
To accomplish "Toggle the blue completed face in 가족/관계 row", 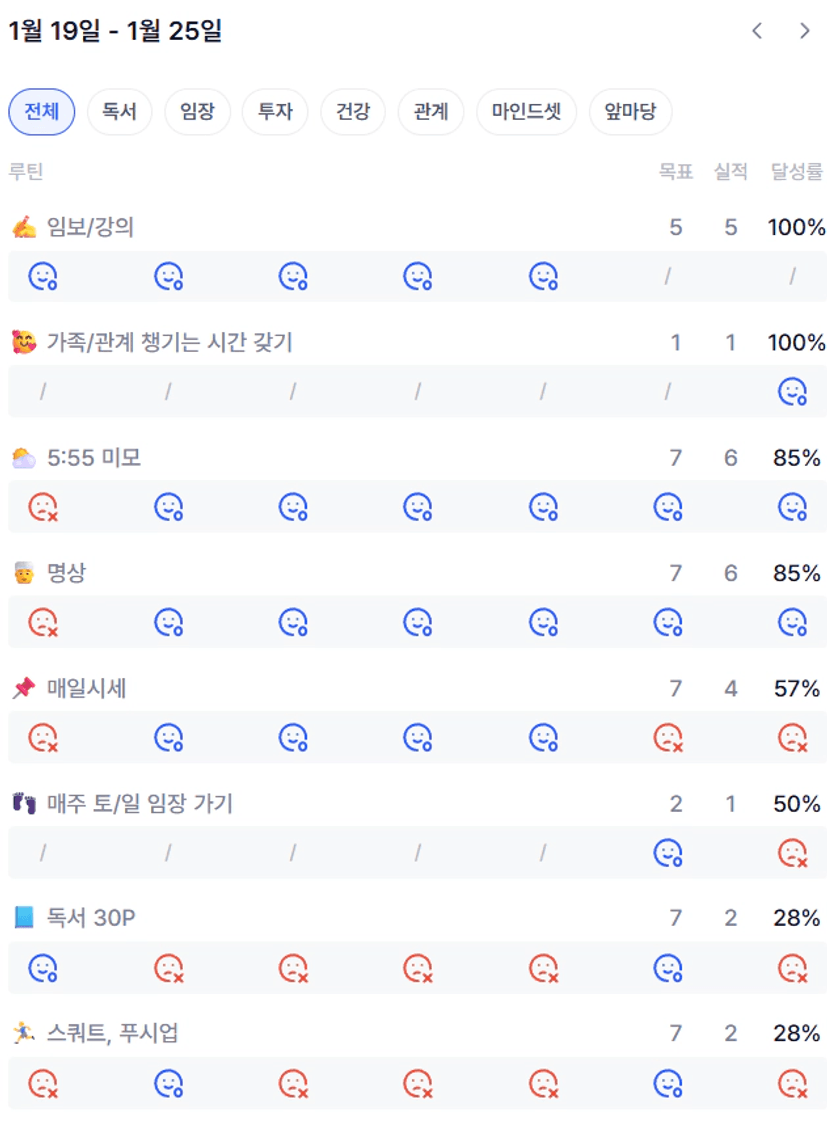I will [x=793, y=392].
